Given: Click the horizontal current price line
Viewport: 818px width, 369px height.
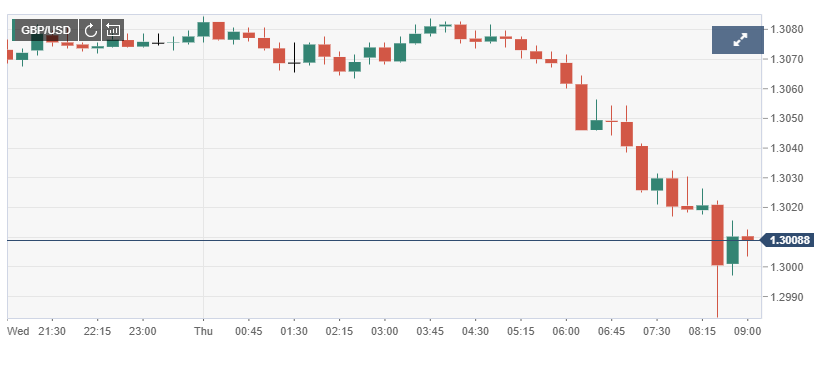Looking at the screenshot, I should (x=383, y=240).
